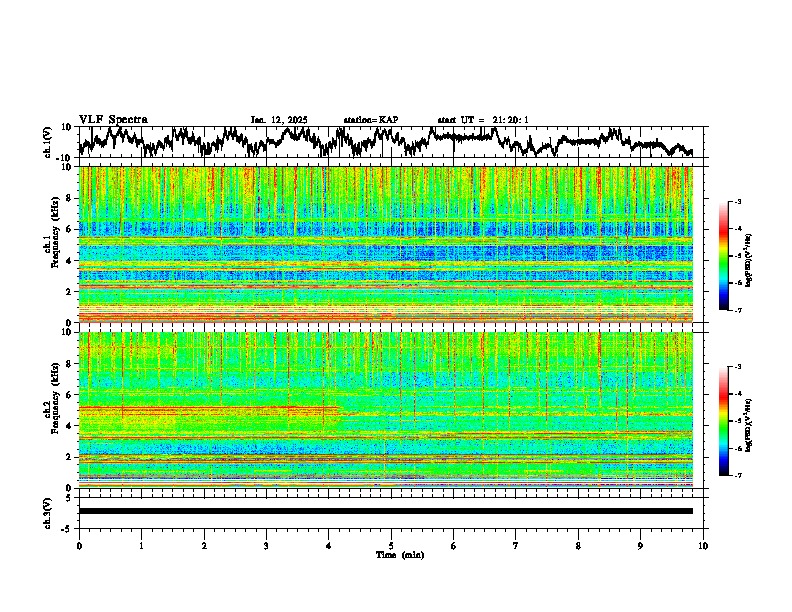Select the date "Jan. 12, 2025" header
The height and width of the screenshot is (612, 792).
279,120
